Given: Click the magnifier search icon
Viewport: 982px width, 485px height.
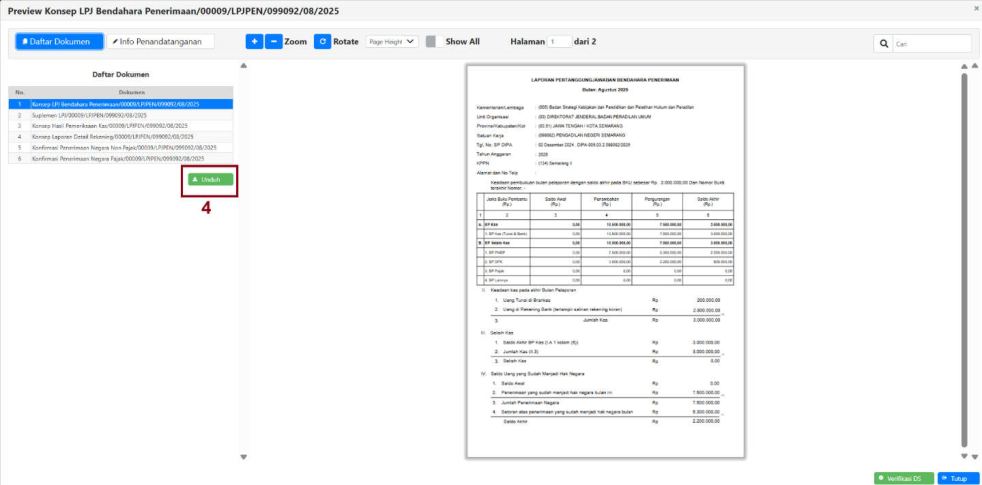Looking at the screenshot, I should (x=884, y=44).
